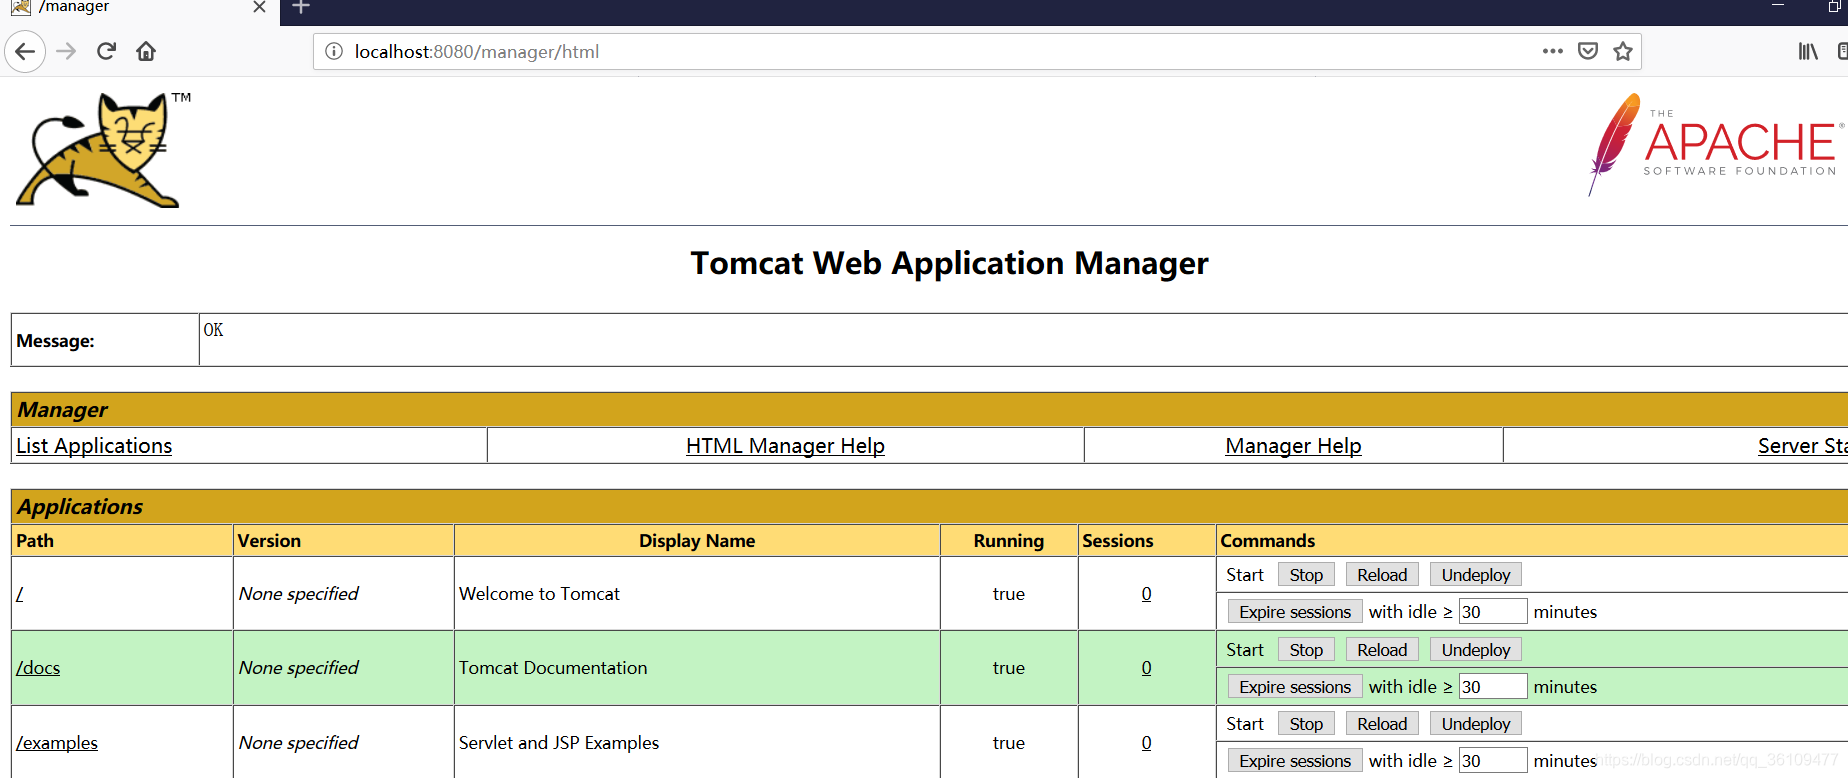This screenshot has width=1848, height=778.
Task: Click idle minutes field for root application
Action: coord(1493,611)
